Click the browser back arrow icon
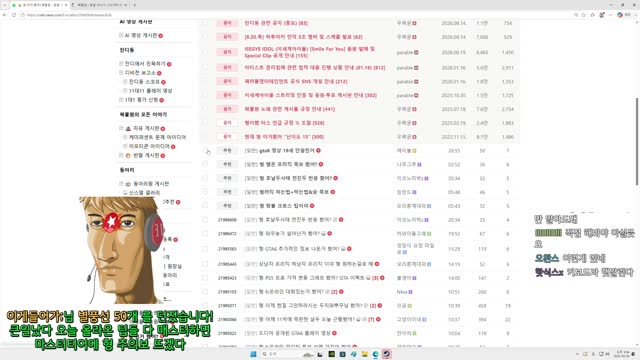Viewport: 640px width, 360px height. pos(5,15)
